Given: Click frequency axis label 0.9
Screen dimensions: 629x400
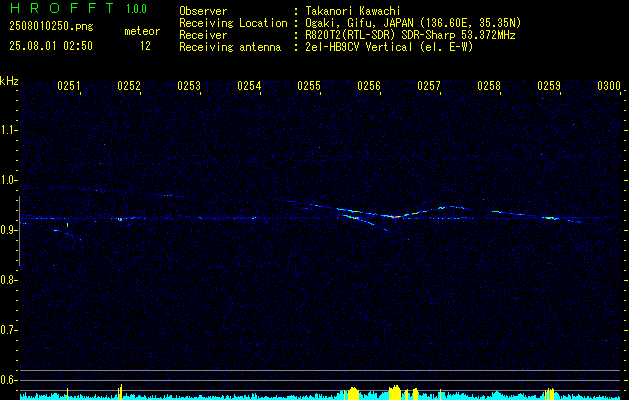Looking at the screenshot, I should (8, 230).
